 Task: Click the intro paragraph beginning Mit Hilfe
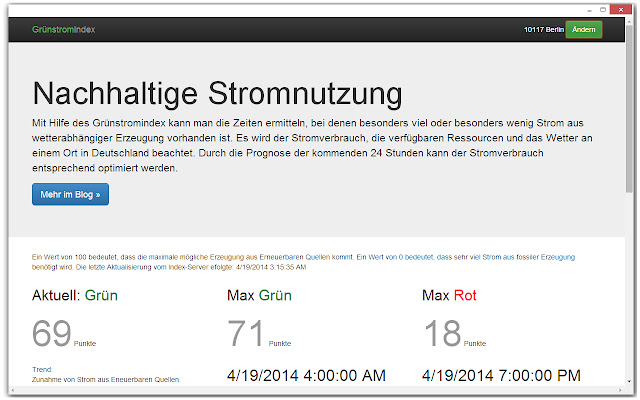pos(312,145)
